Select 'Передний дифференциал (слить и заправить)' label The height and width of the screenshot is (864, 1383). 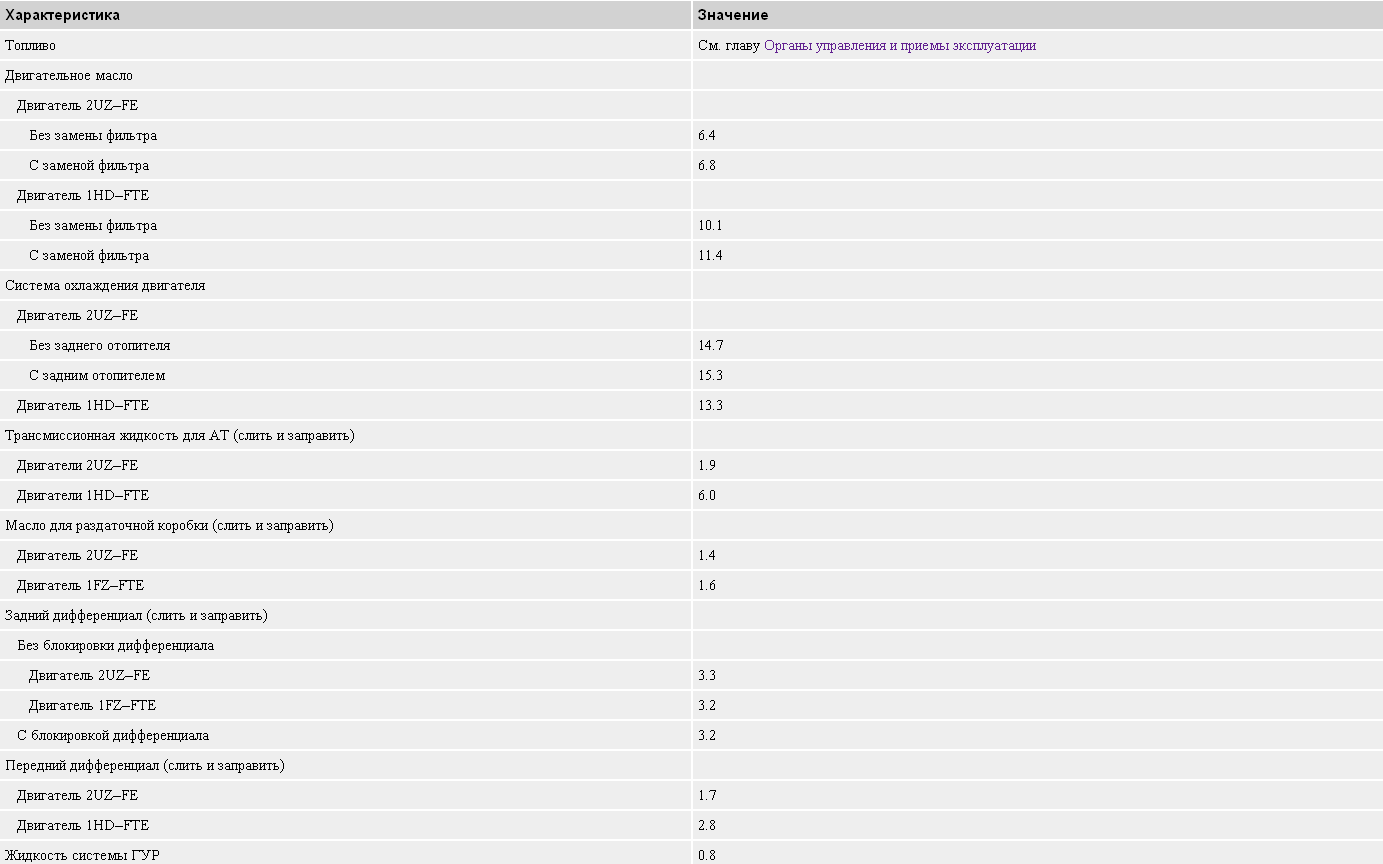[x=145, y=765]
